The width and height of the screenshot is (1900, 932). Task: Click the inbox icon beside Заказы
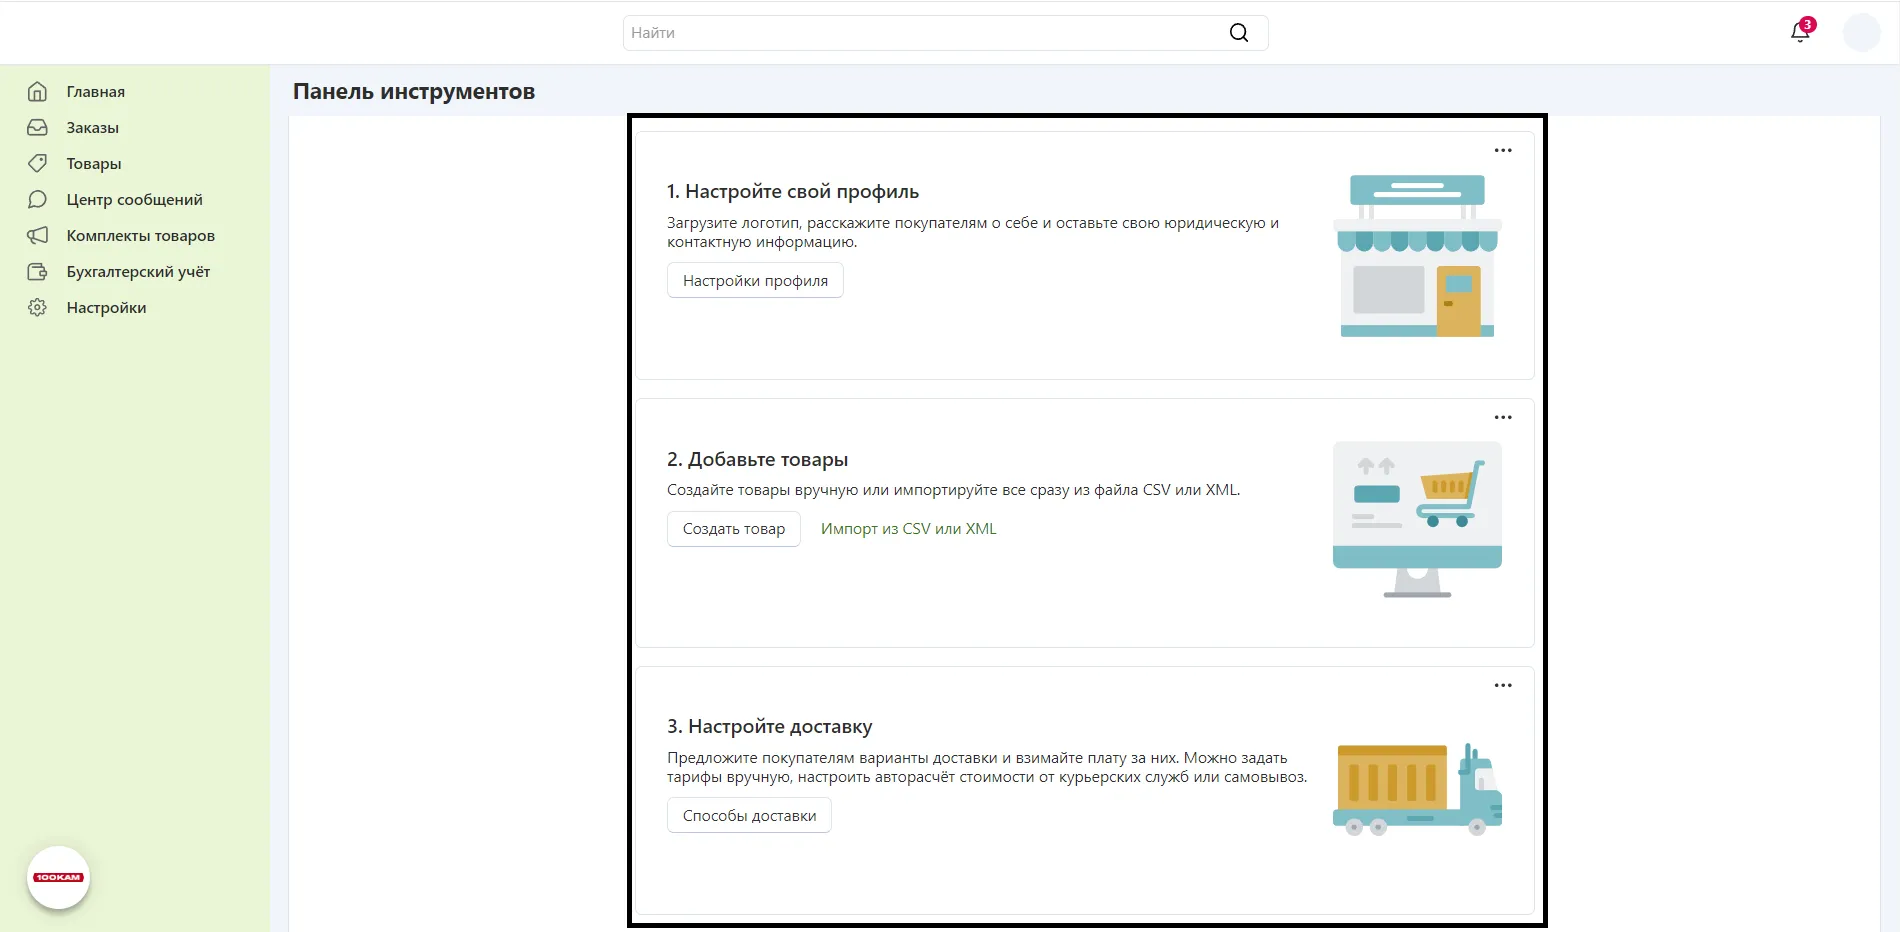pyautogui.click(x=37, y=128)
